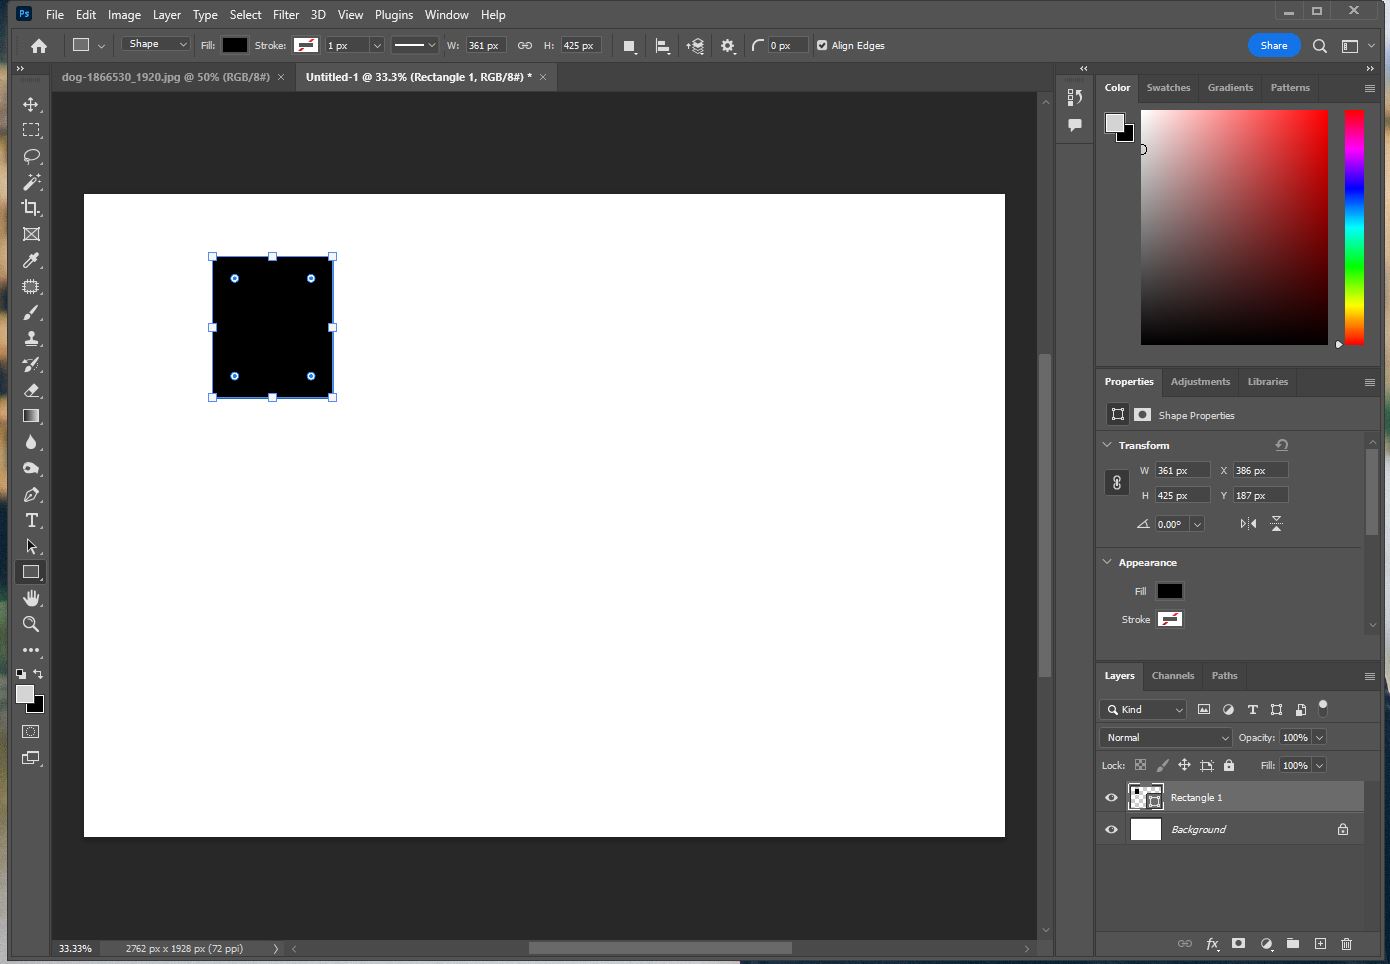Select the Type tool
Screen dimensions: 1390x964
tap(31, 520)
